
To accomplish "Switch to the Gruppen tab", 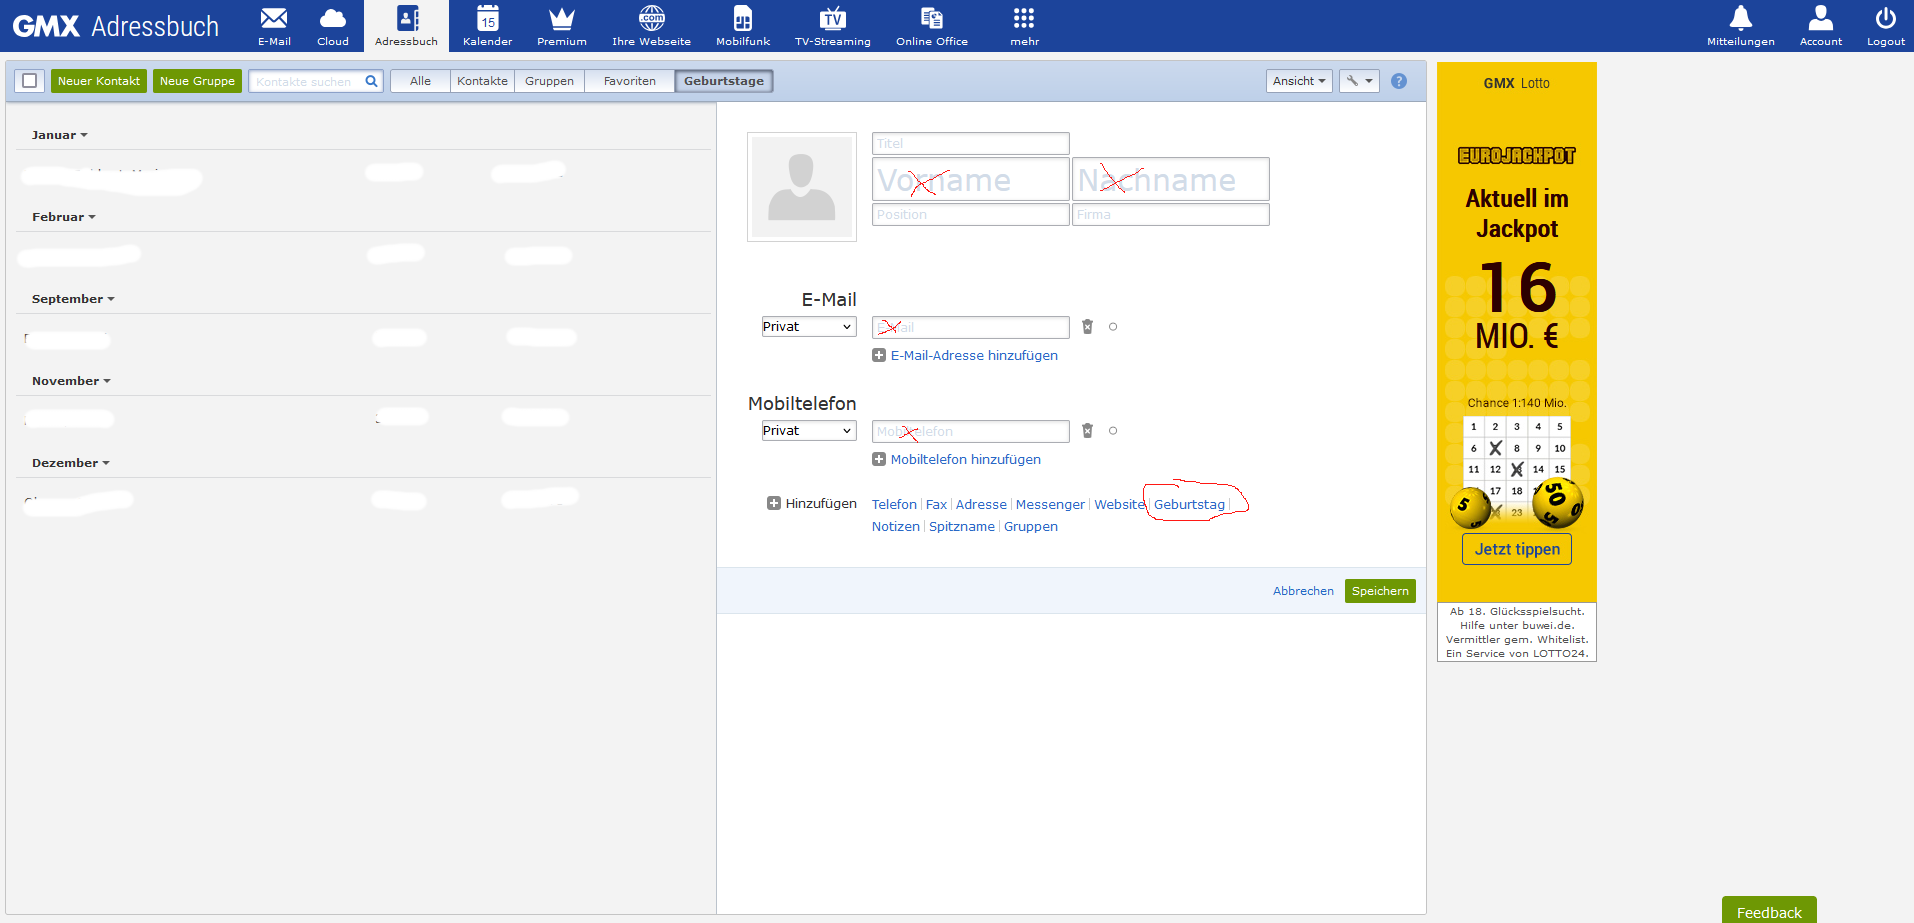I will point(549,81).
